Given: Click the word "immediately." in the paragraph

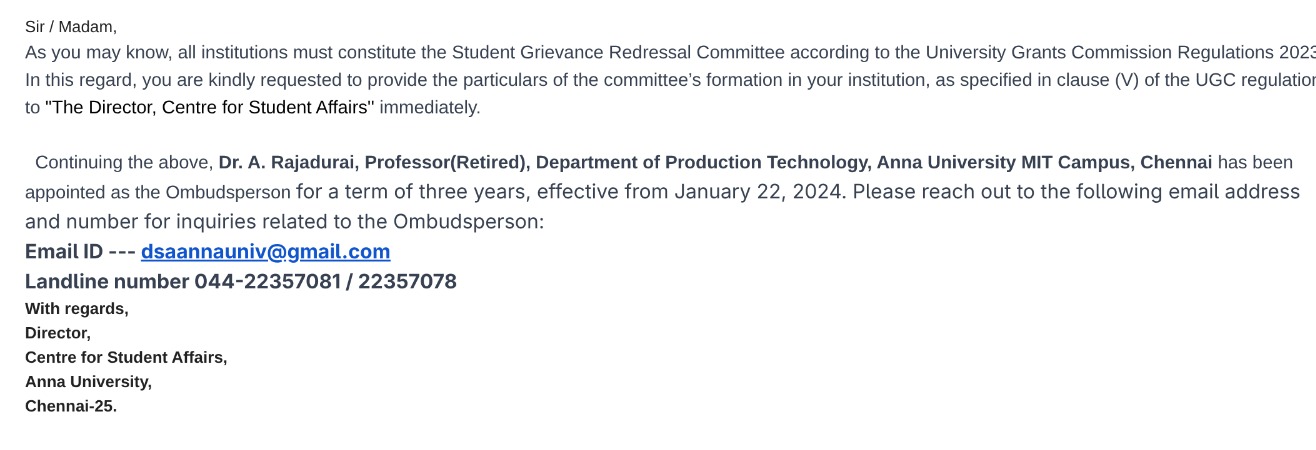Looking at the screenshot, I should pyautogui.click(x=430, y=108).
